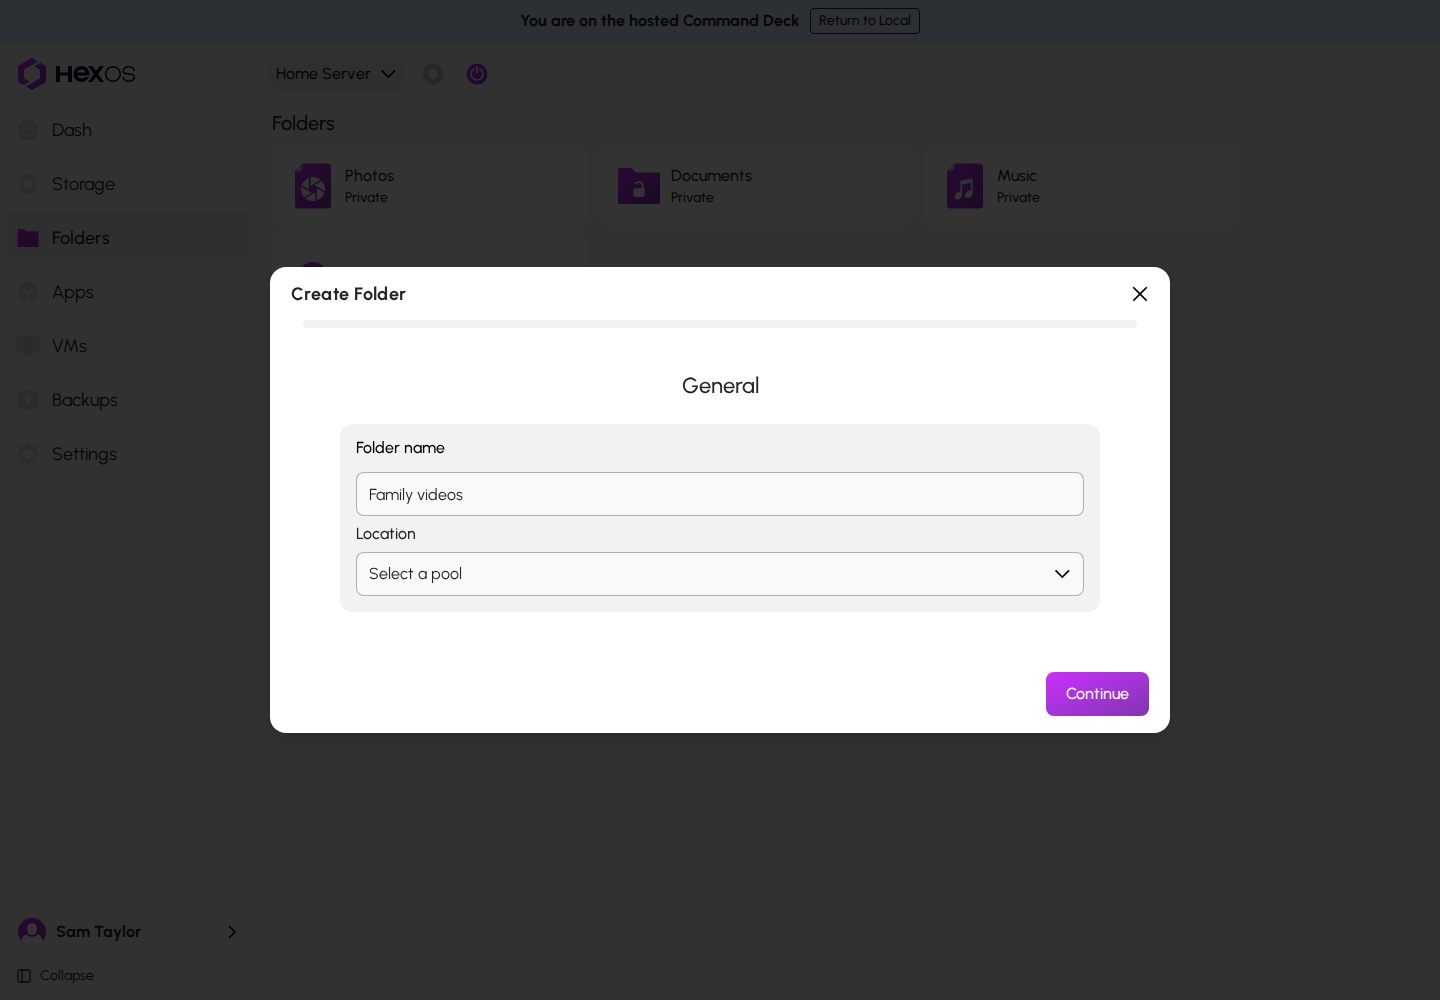Image resolution: width=1440 pixels, height=1000 pixels.
Task: Open the Photos folder card
Action: [429, 186]
